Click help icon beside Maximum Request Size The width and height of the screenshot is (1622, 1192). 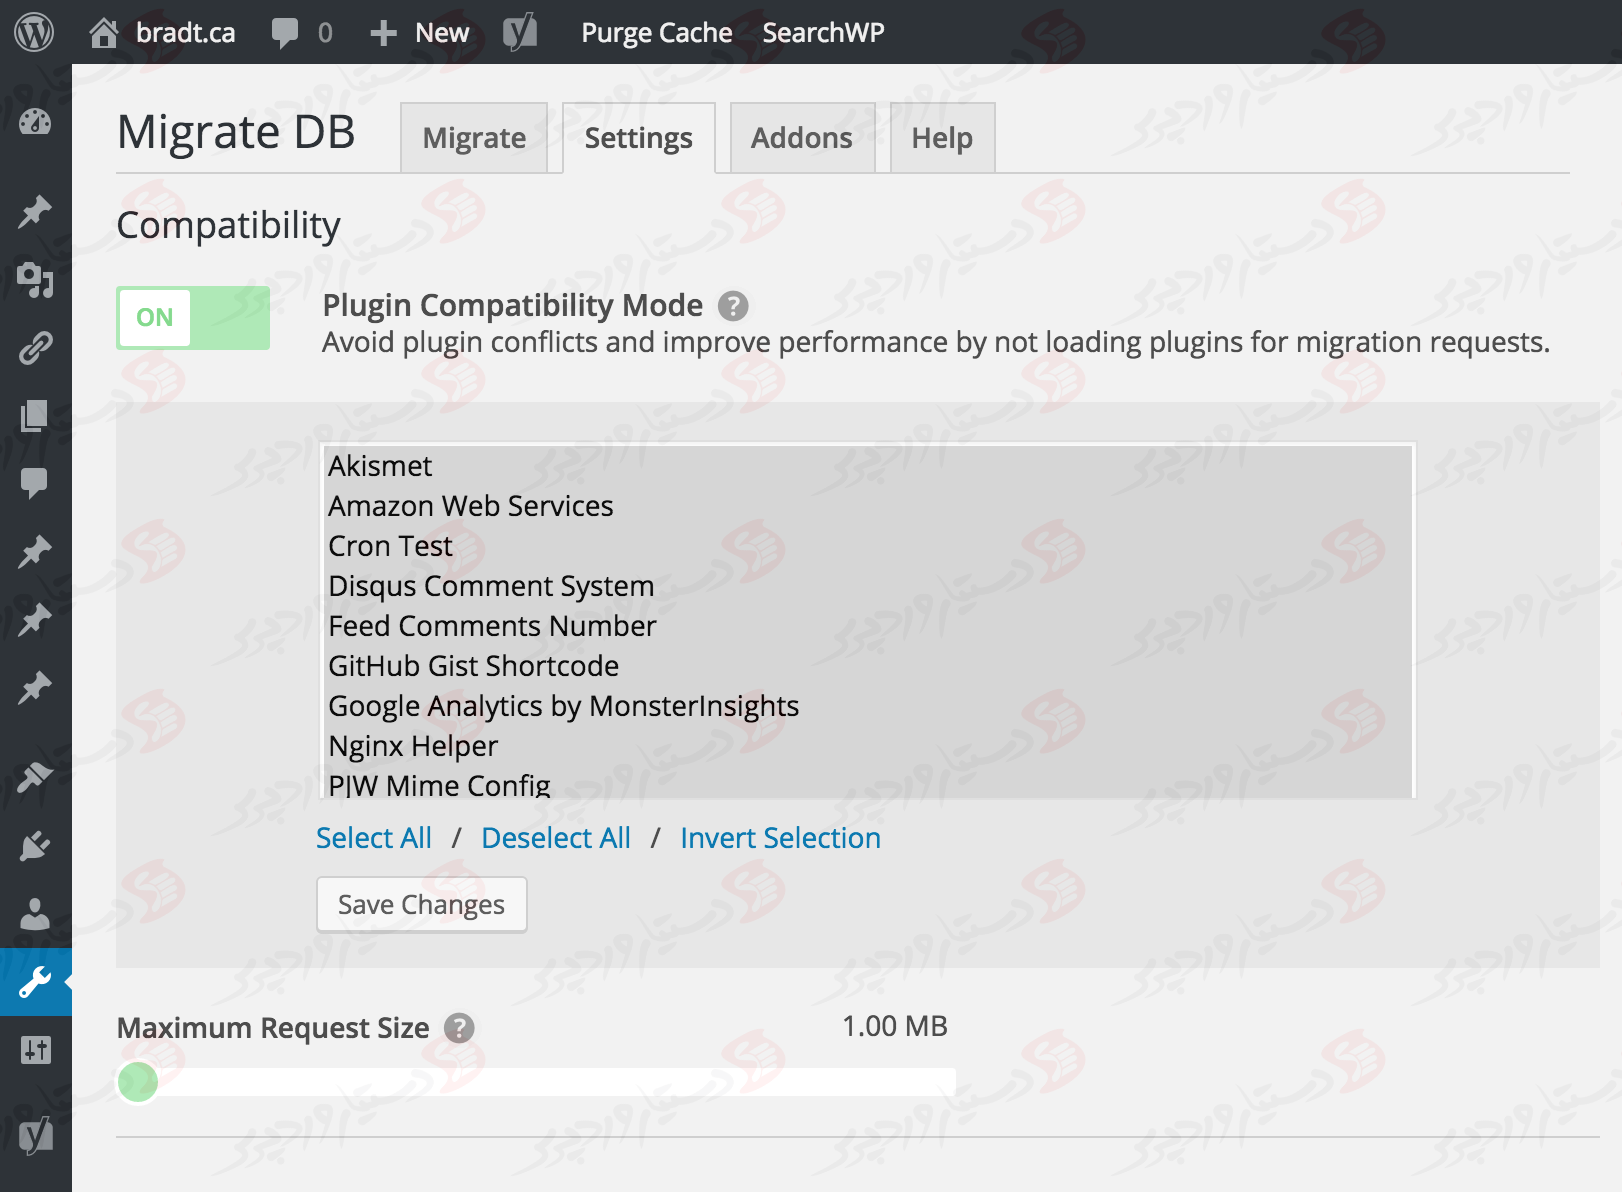tap(459, 1028)
